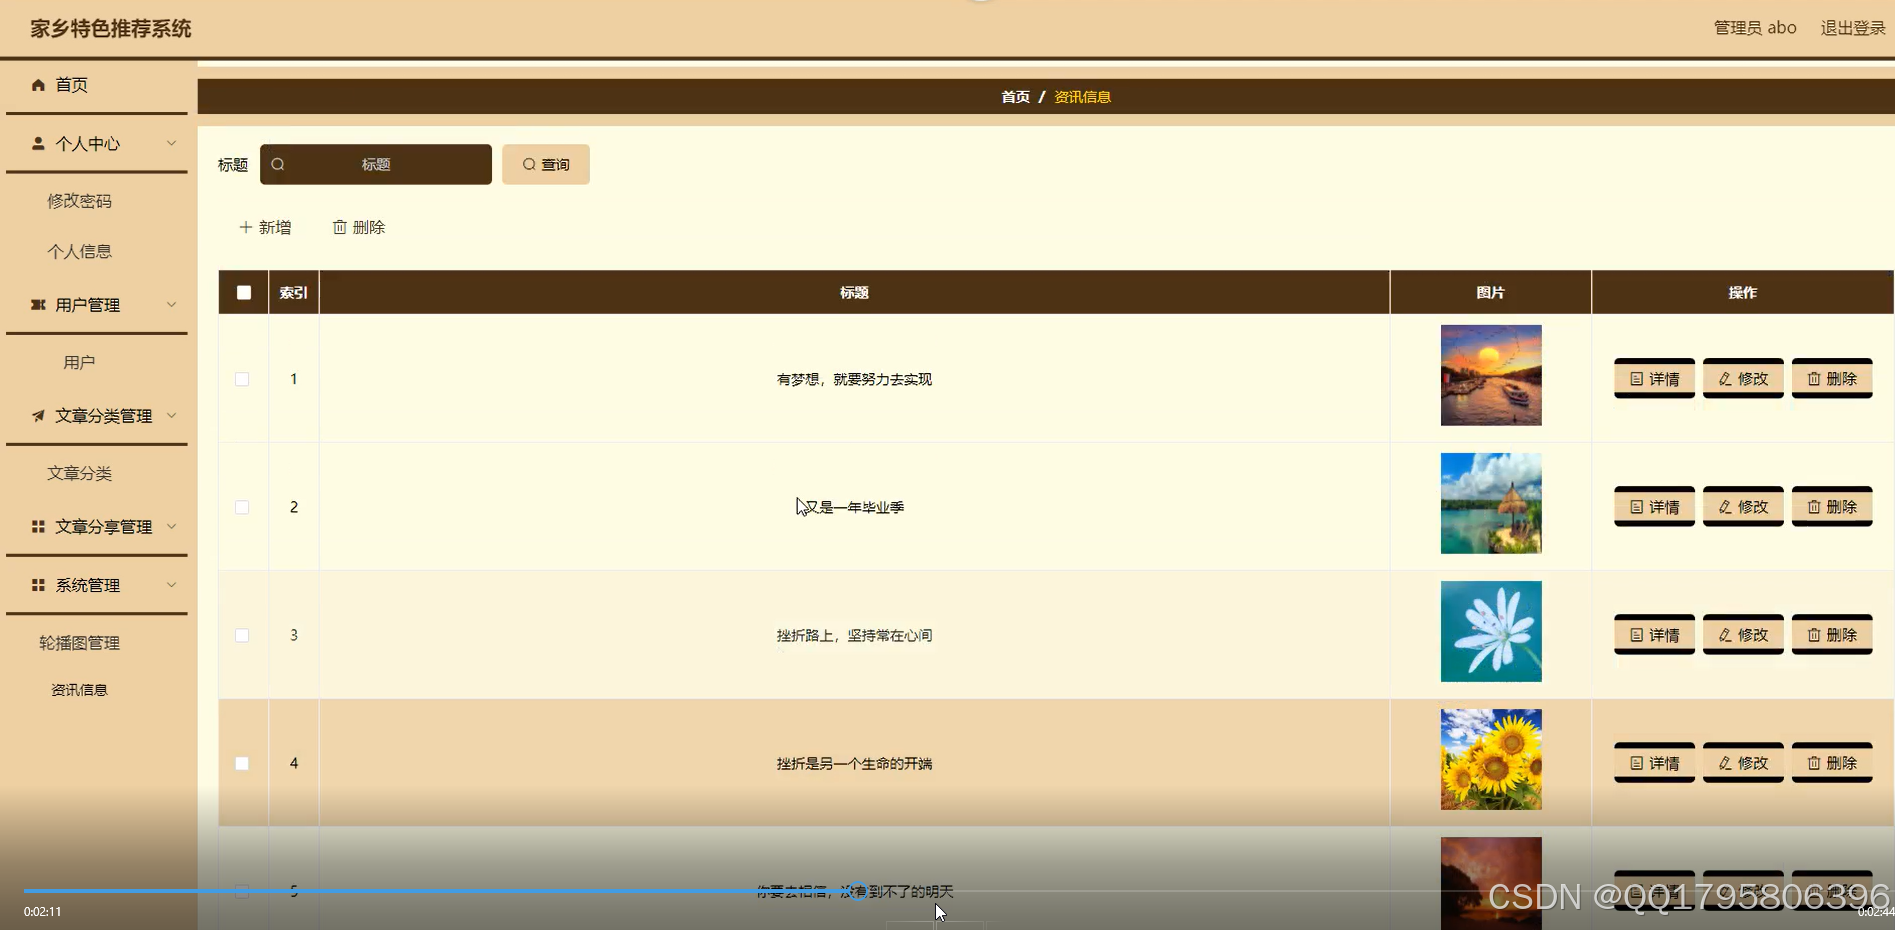Check the checkbox beside 挫折路上，坚持常在心间
1895x930 pixels.
[x=241, y=635]
